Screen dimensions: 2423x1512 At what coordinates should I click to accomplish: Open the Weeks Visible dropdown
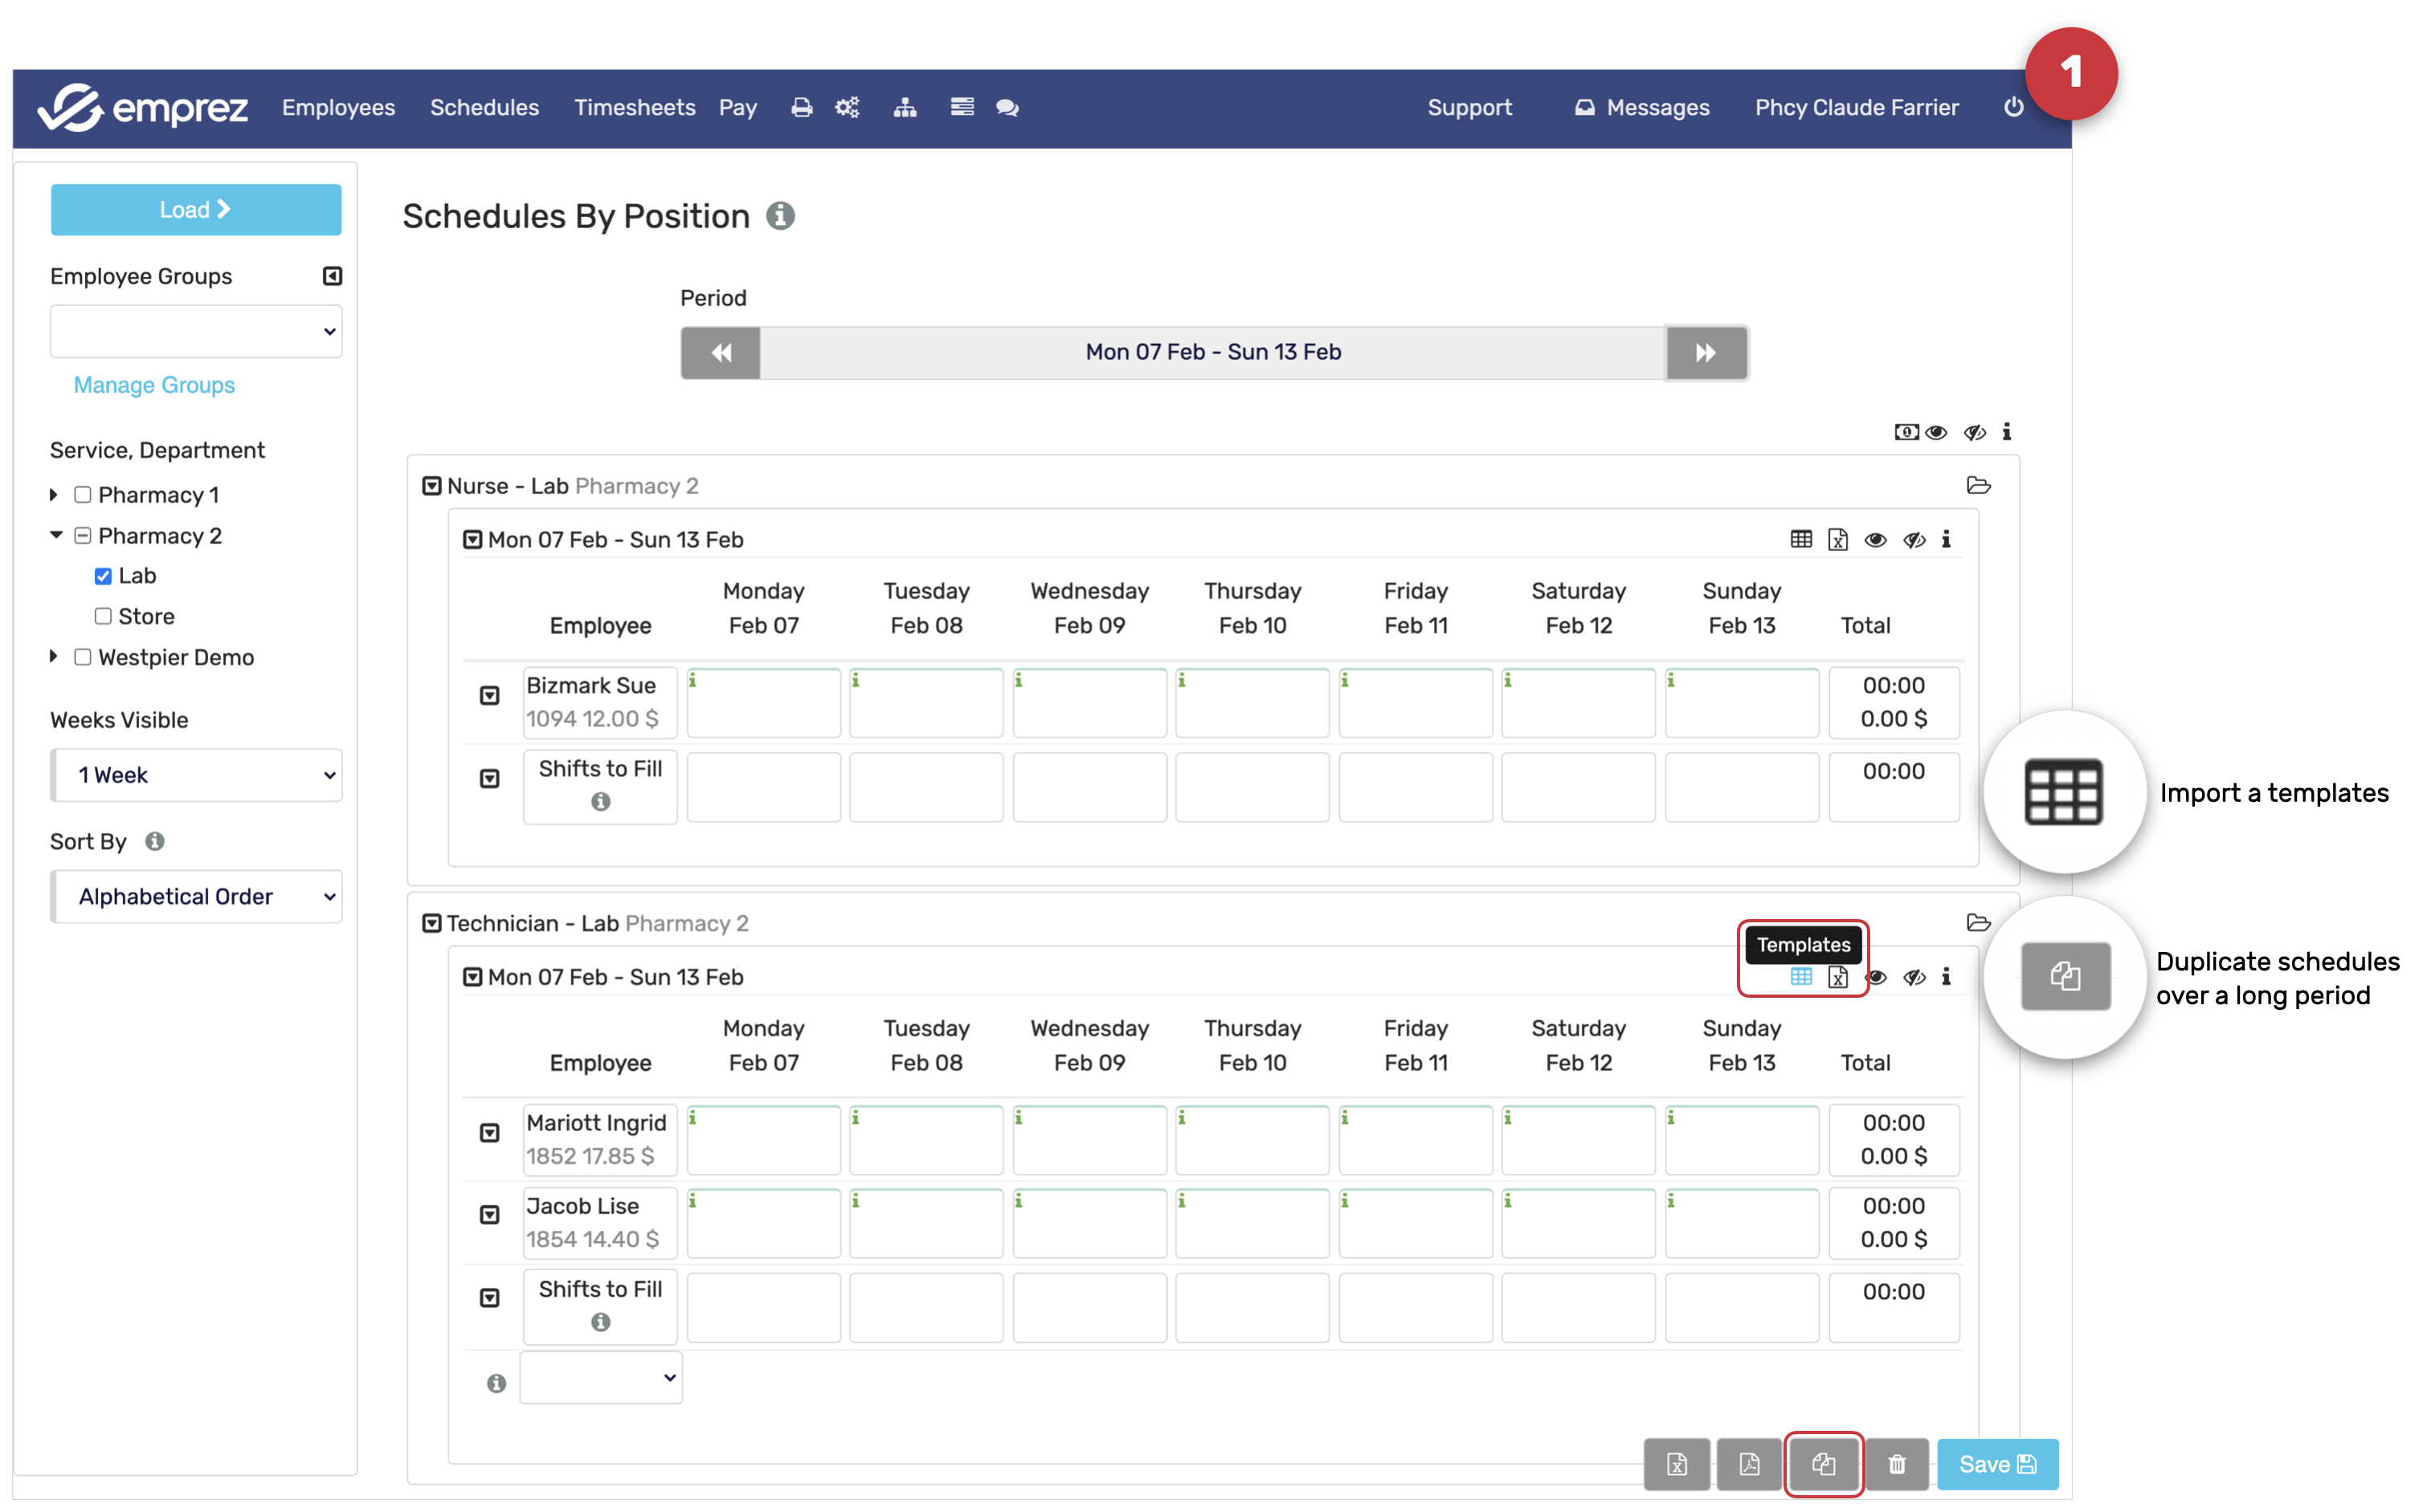tap(197, 775)
